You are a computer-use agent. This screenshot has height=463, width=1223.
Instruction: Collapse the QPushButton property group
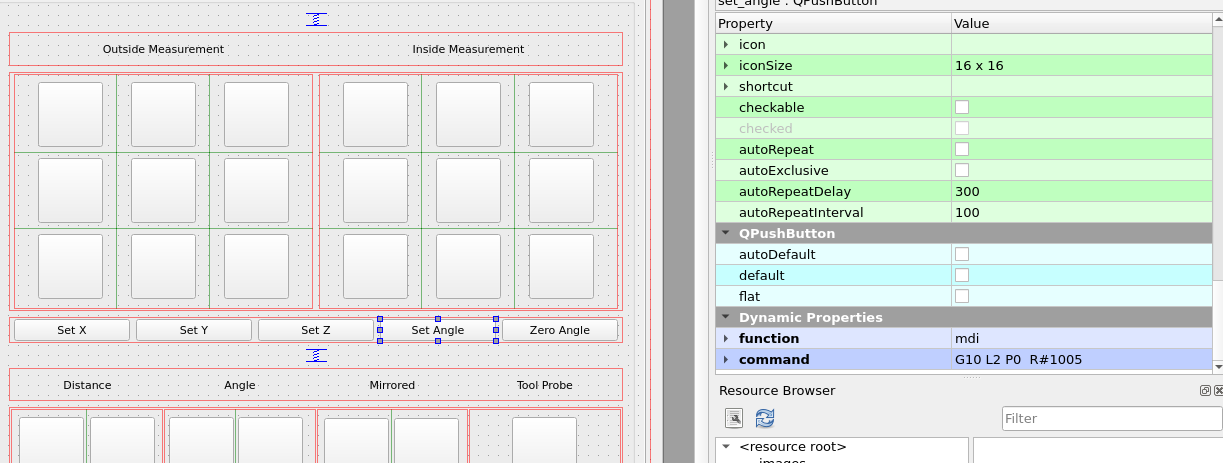[x=726, y=234]
